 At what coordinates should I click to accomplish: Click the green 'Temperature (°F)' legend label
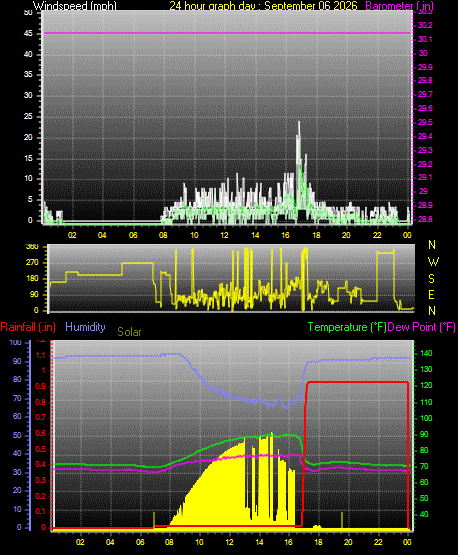tap(347, 327)
